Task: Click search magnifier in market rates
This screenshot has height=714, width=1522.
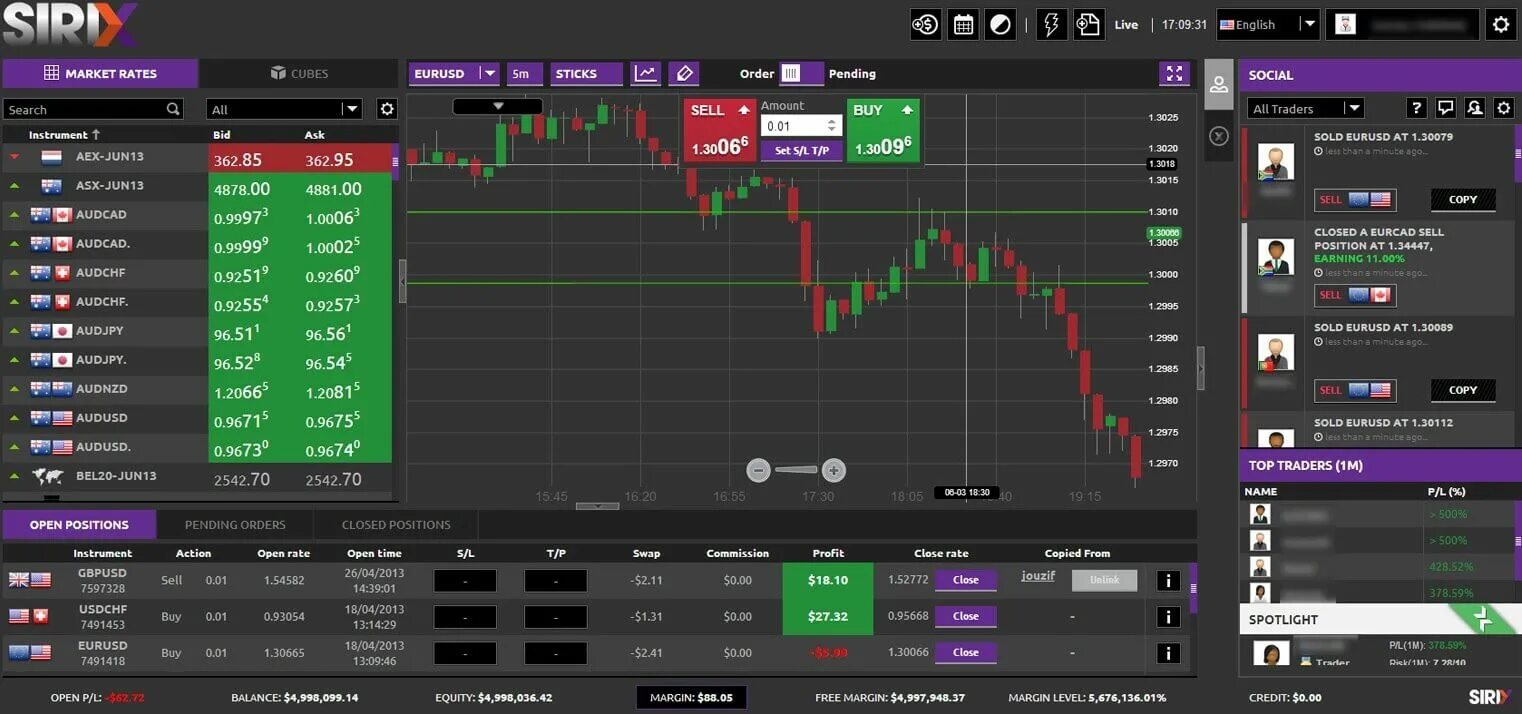Action: 173,109
